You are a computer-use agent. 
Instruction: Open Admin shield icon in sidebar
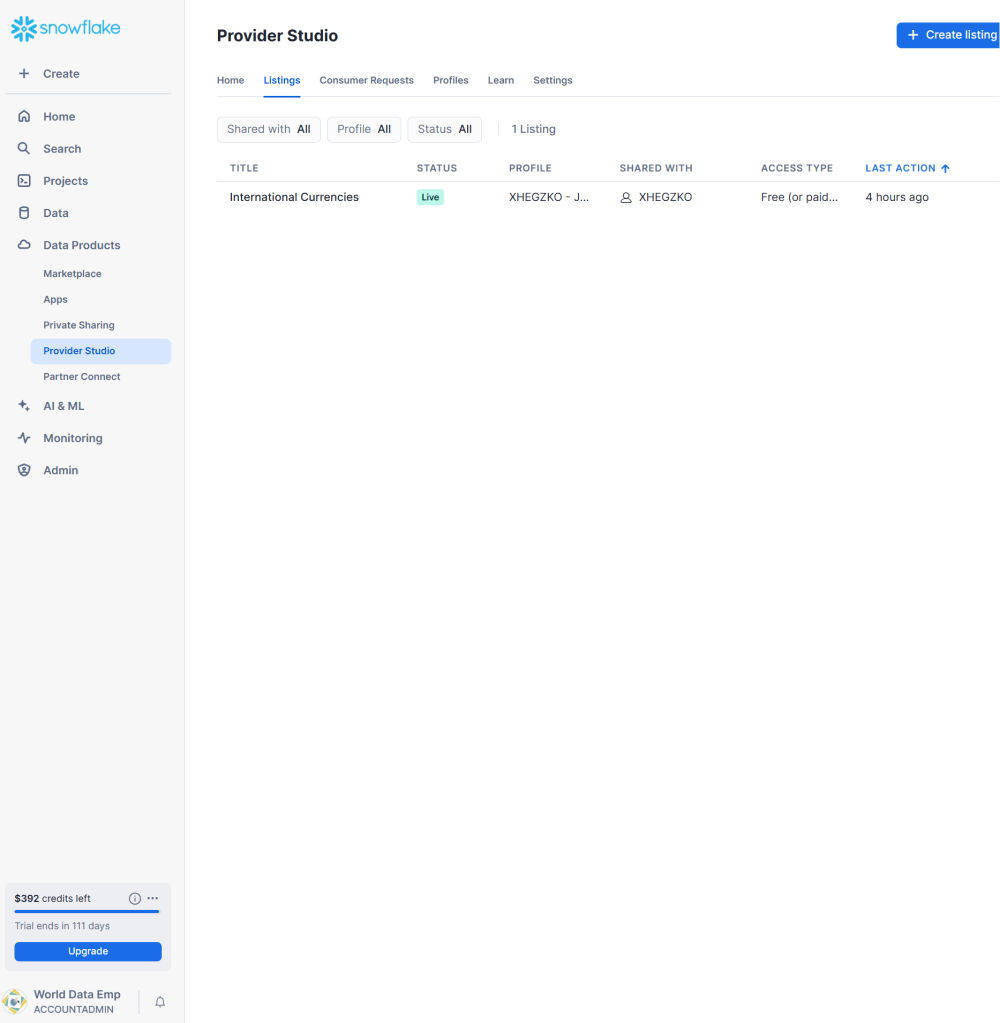coord(24,470)
